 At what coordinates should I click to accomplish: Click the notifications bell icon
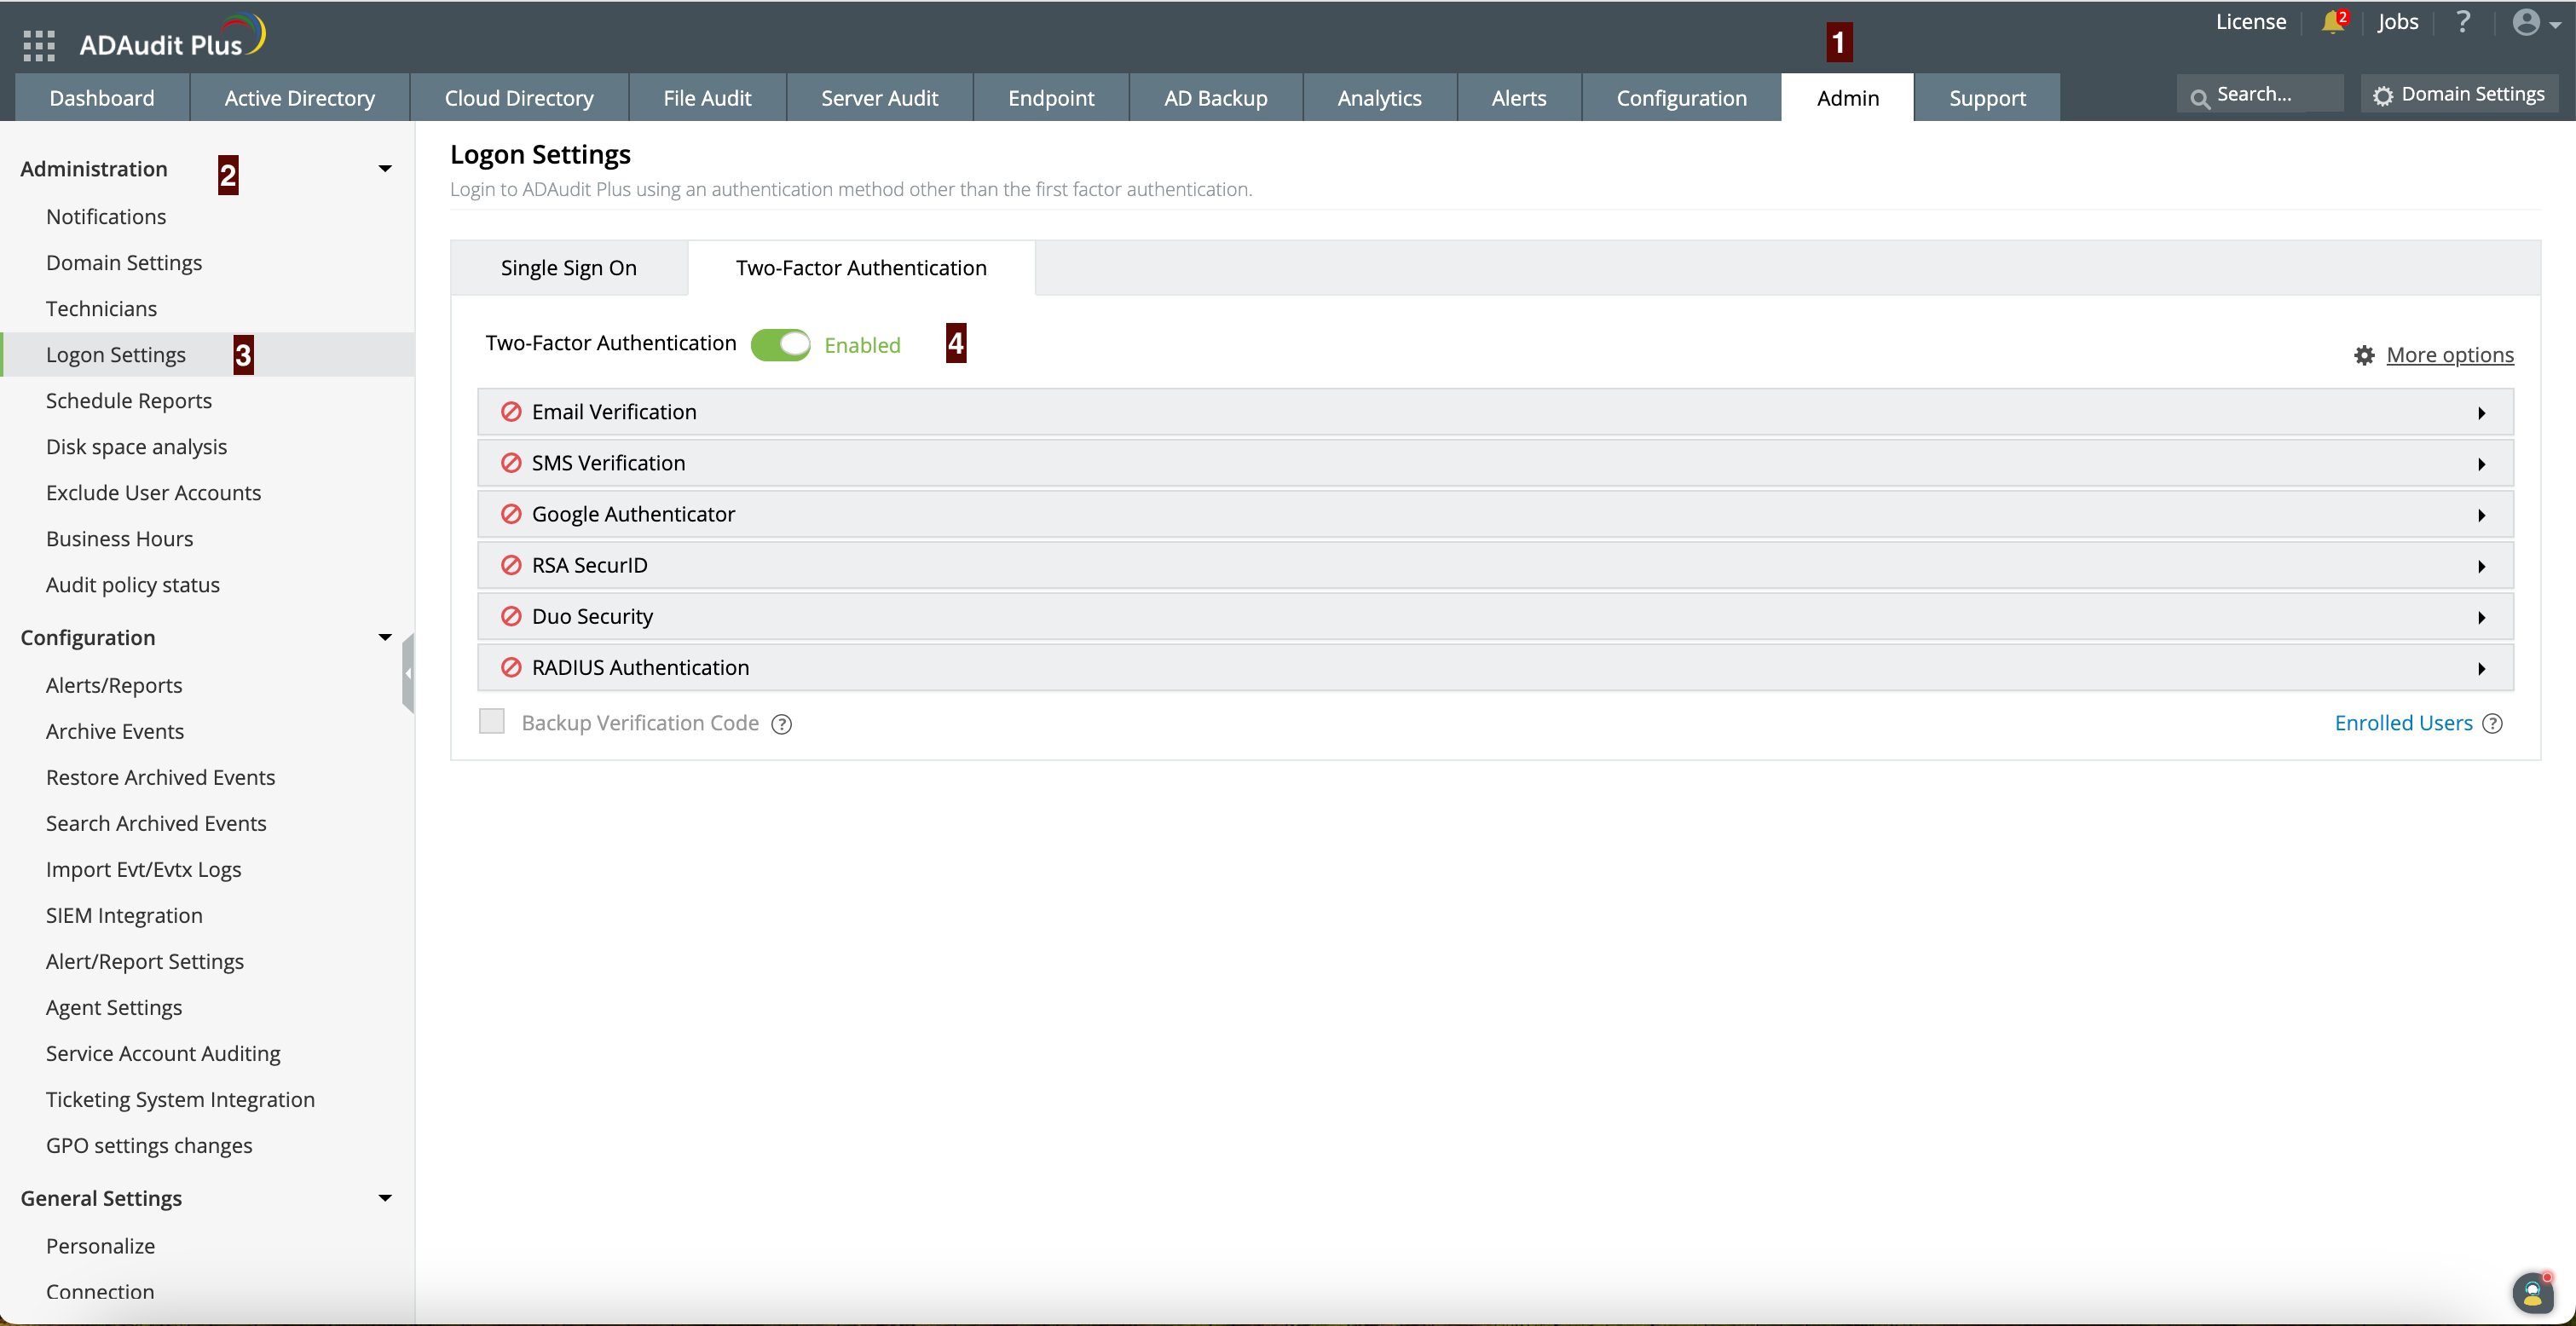tap(2332, 22)
